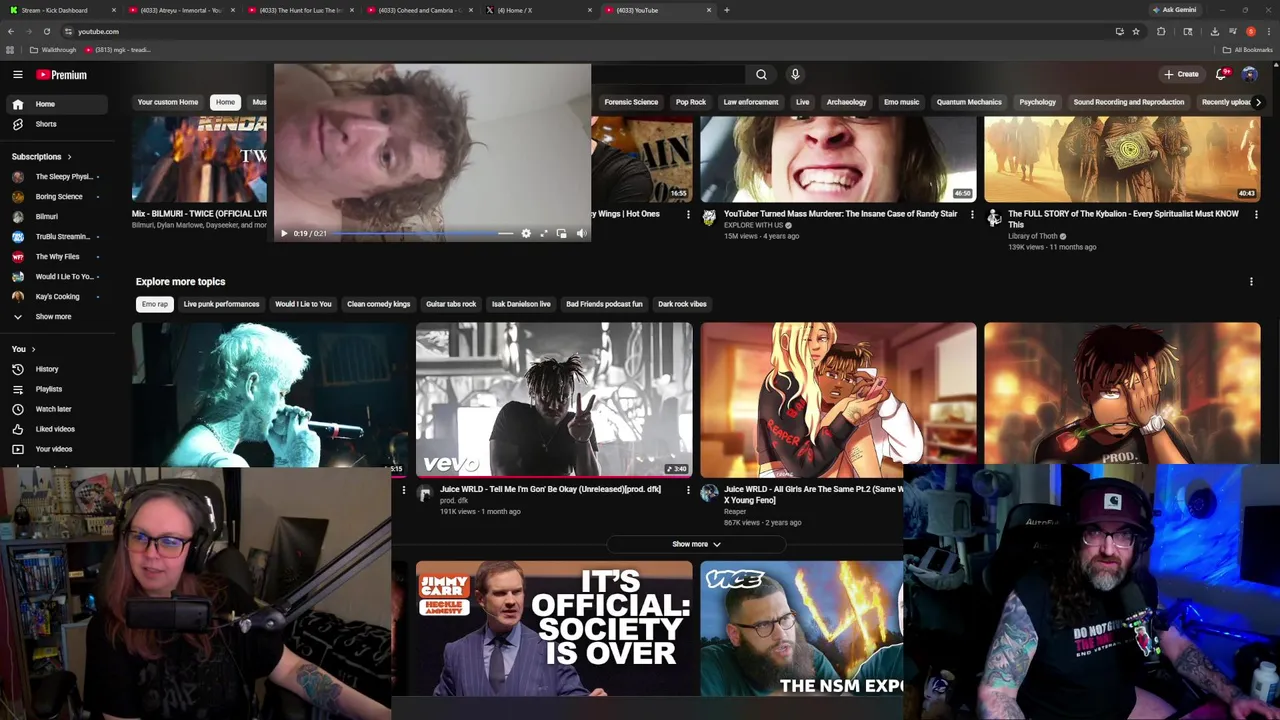Viewport: 1280px width, 720px height.
Task: Mute the video preview with the speaker icon
Action: (581, 233)
